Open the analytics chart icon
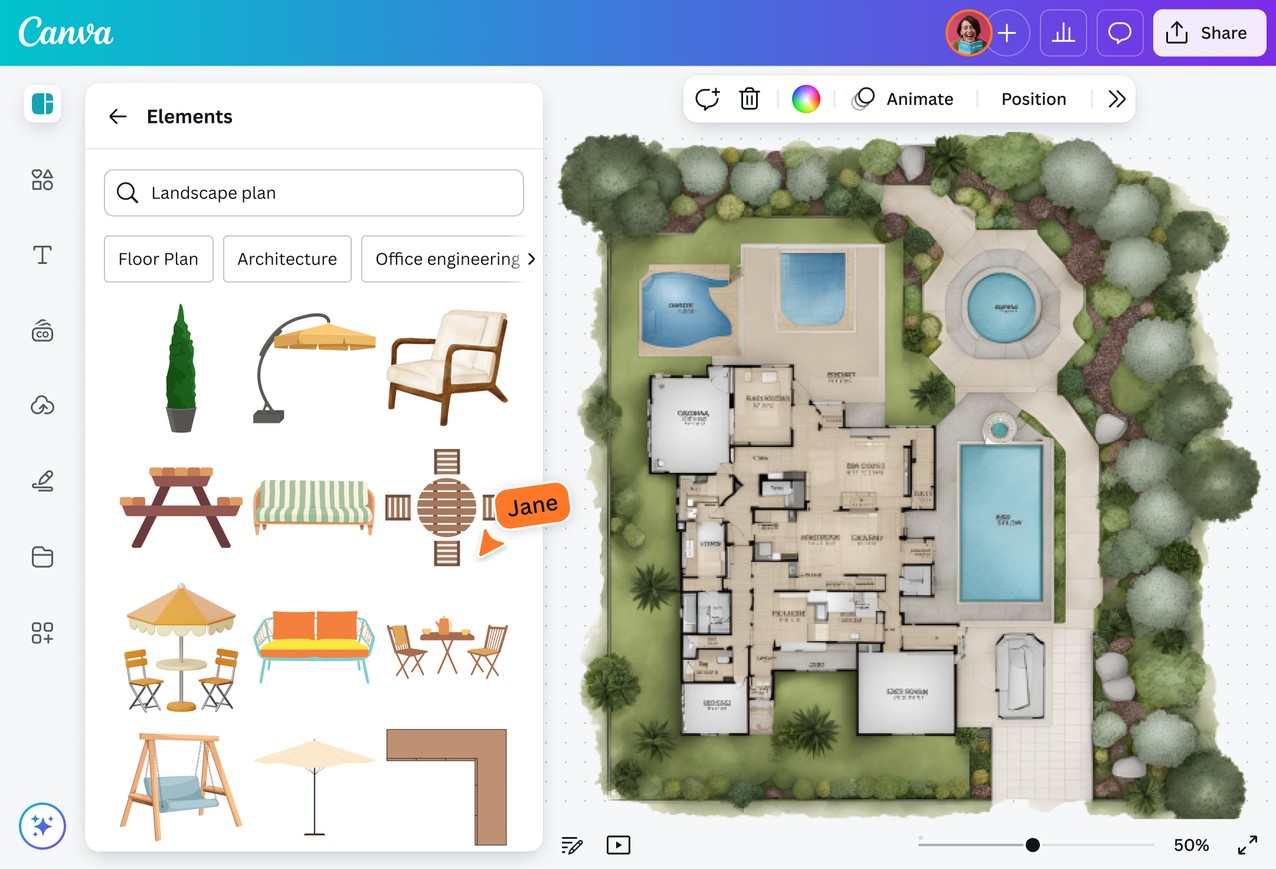 [x=1063, y=34]
